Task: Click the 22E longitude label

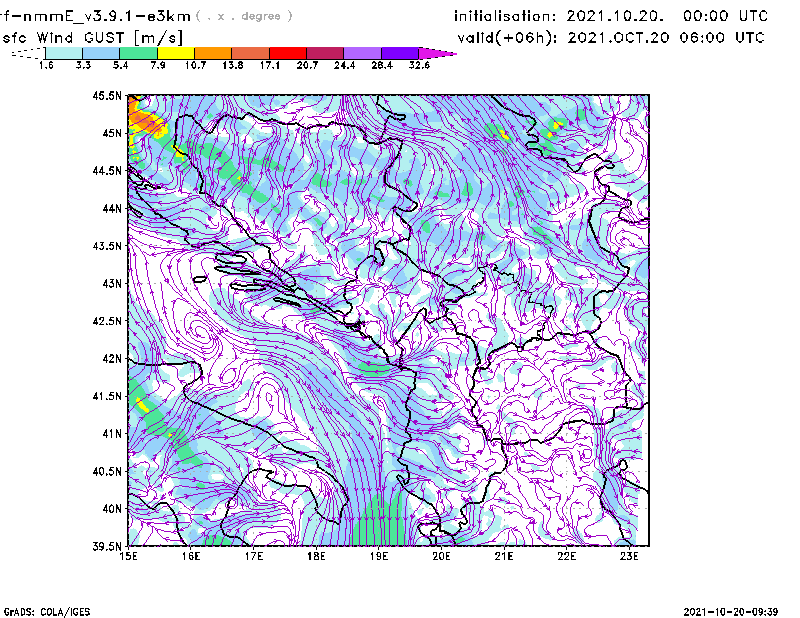Action: 566,556
